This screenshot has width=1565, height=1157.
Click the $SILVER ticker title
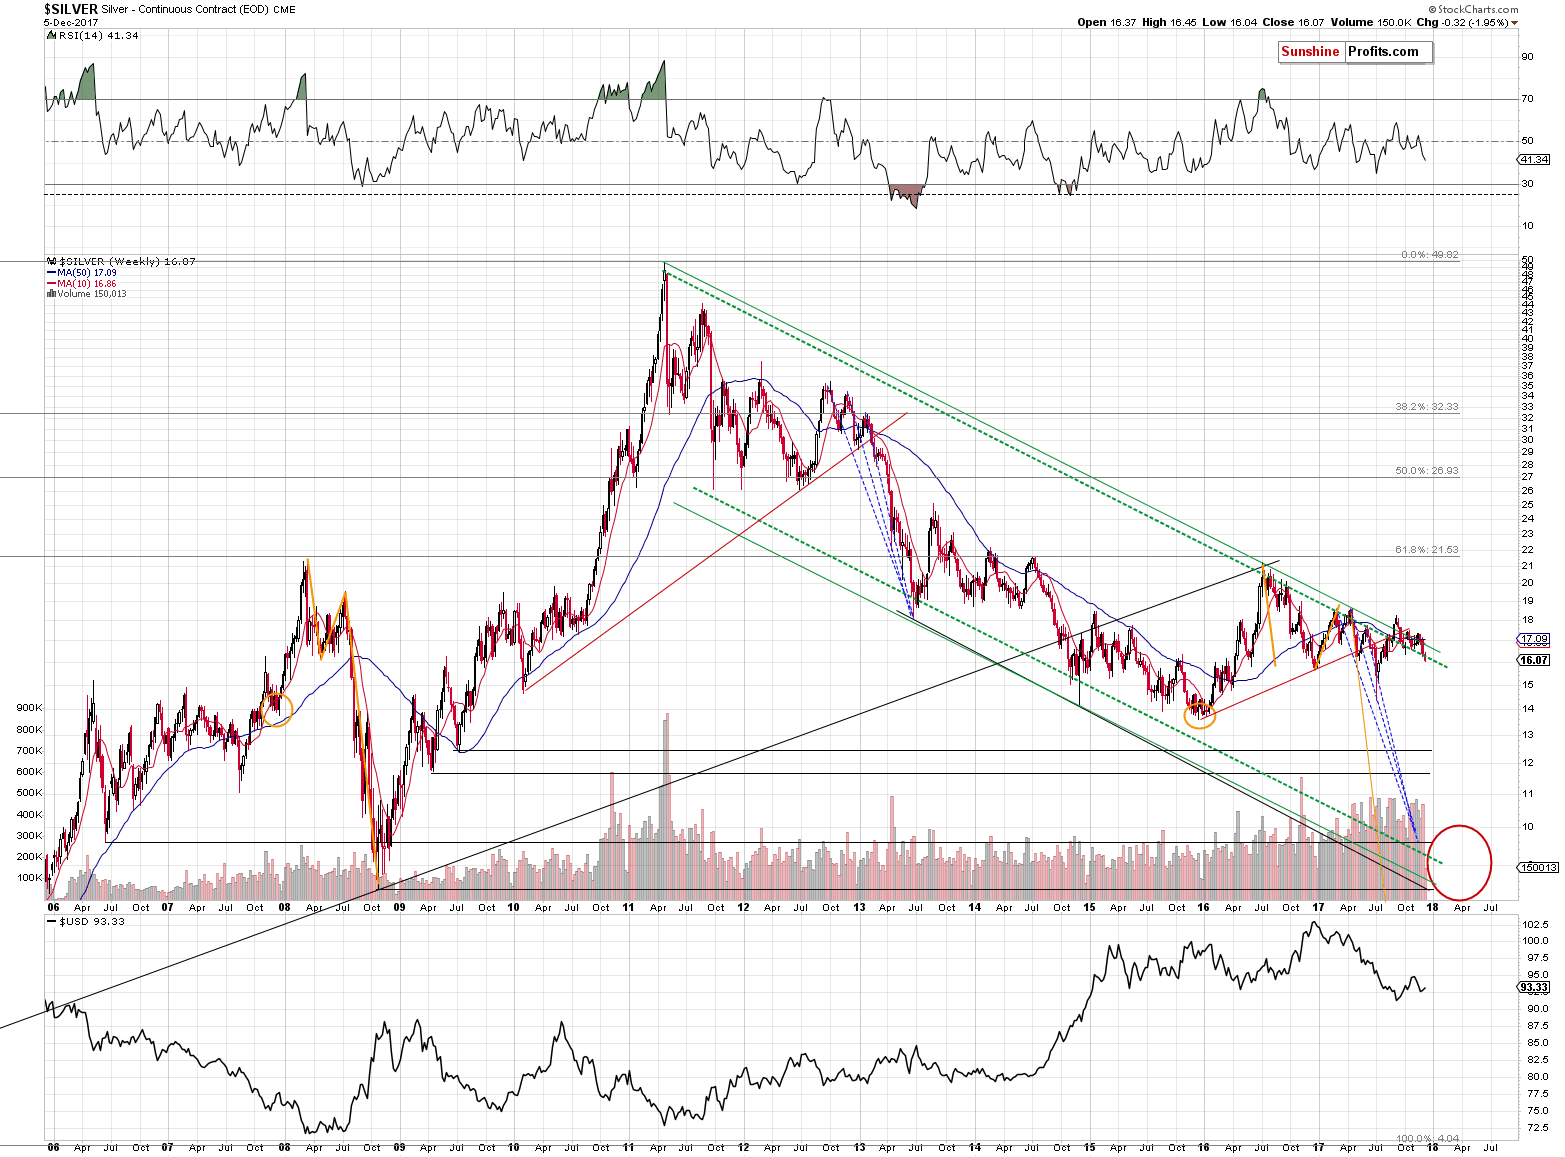click(71, 9)
